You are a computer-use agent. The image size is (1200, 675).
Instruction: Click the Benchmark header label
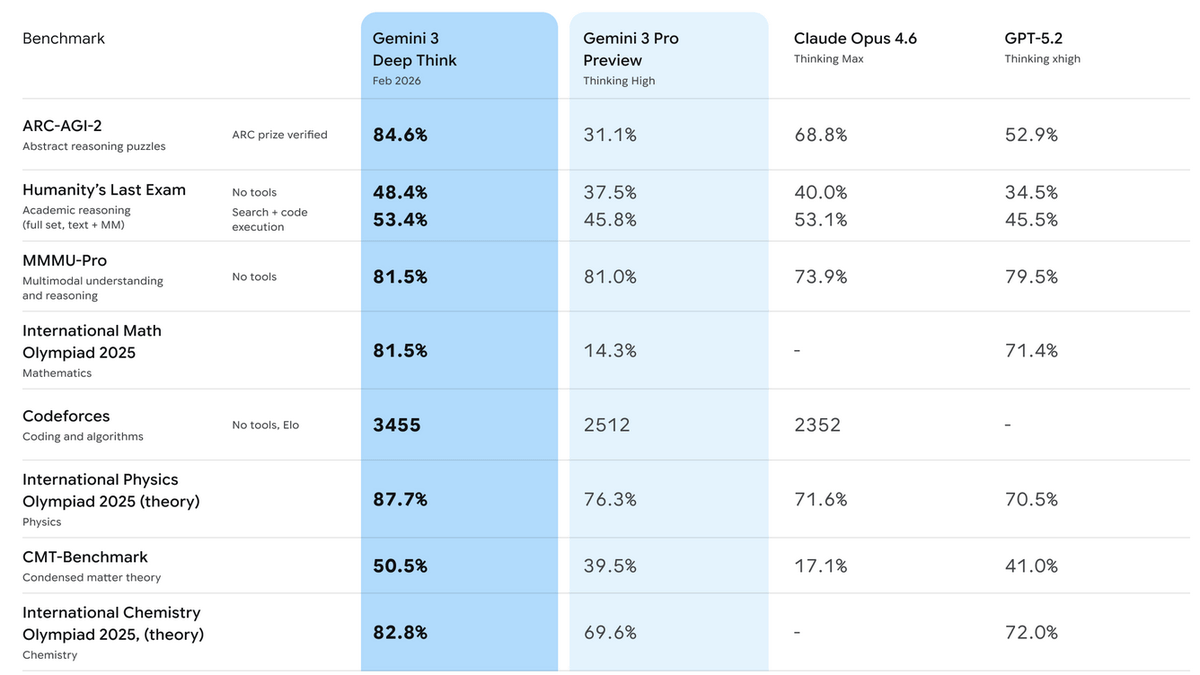pos(63,39)
